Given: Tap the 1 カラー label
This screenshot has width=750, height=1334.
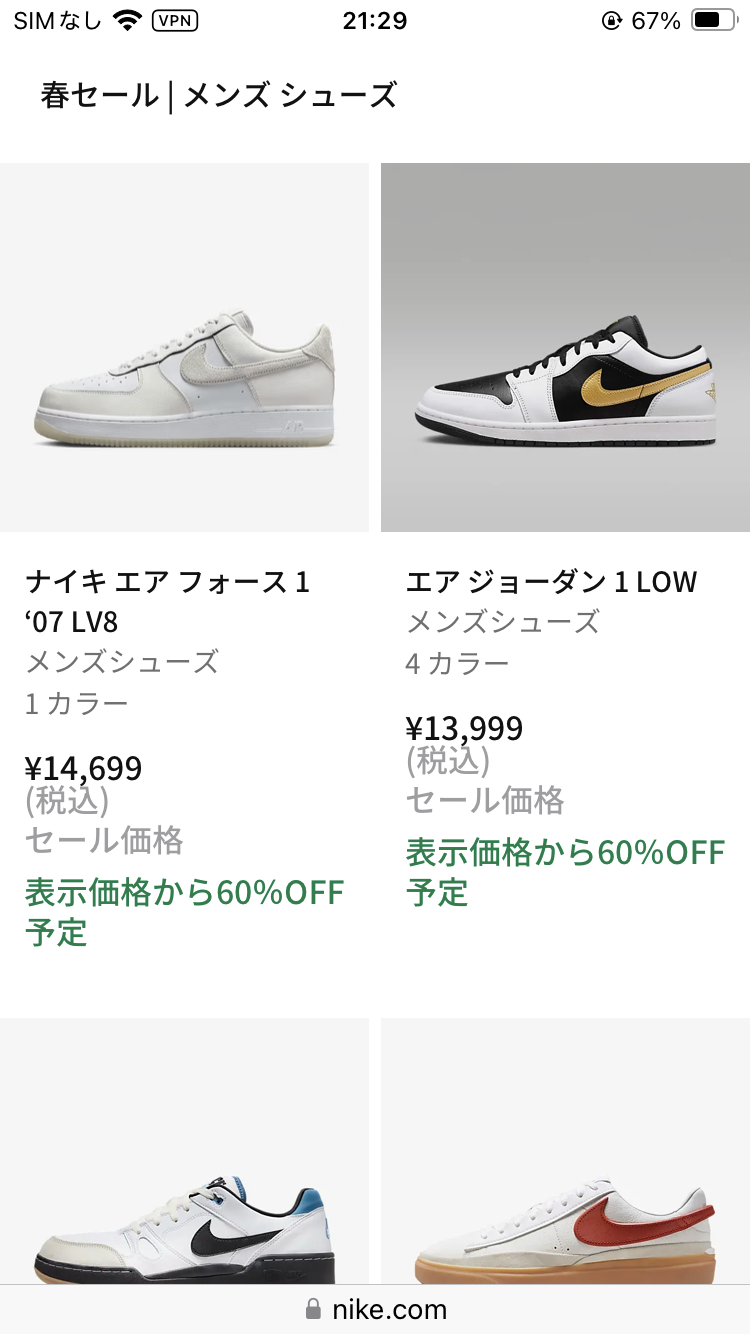Looking at the screenshot, I should click(77, 703).
